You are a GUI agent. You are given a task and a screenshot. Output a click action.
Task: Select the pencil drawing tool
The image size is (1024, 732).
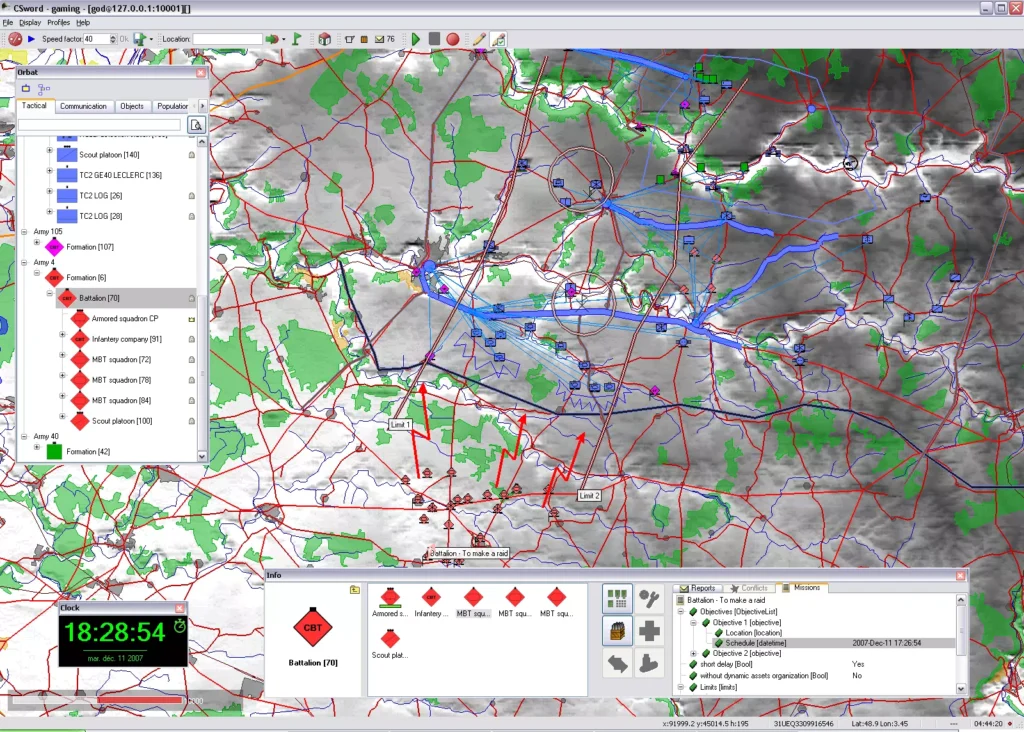(x=479, y=39)
